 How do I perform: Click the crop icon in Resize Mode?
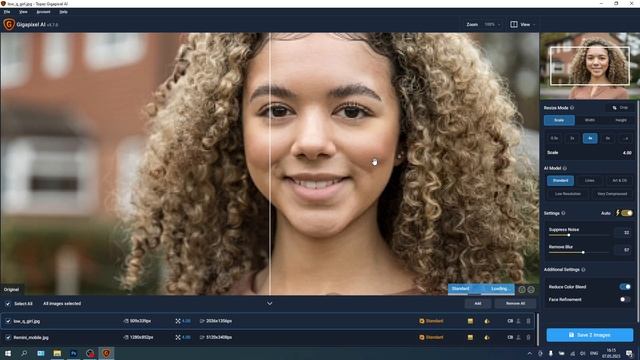614,108
